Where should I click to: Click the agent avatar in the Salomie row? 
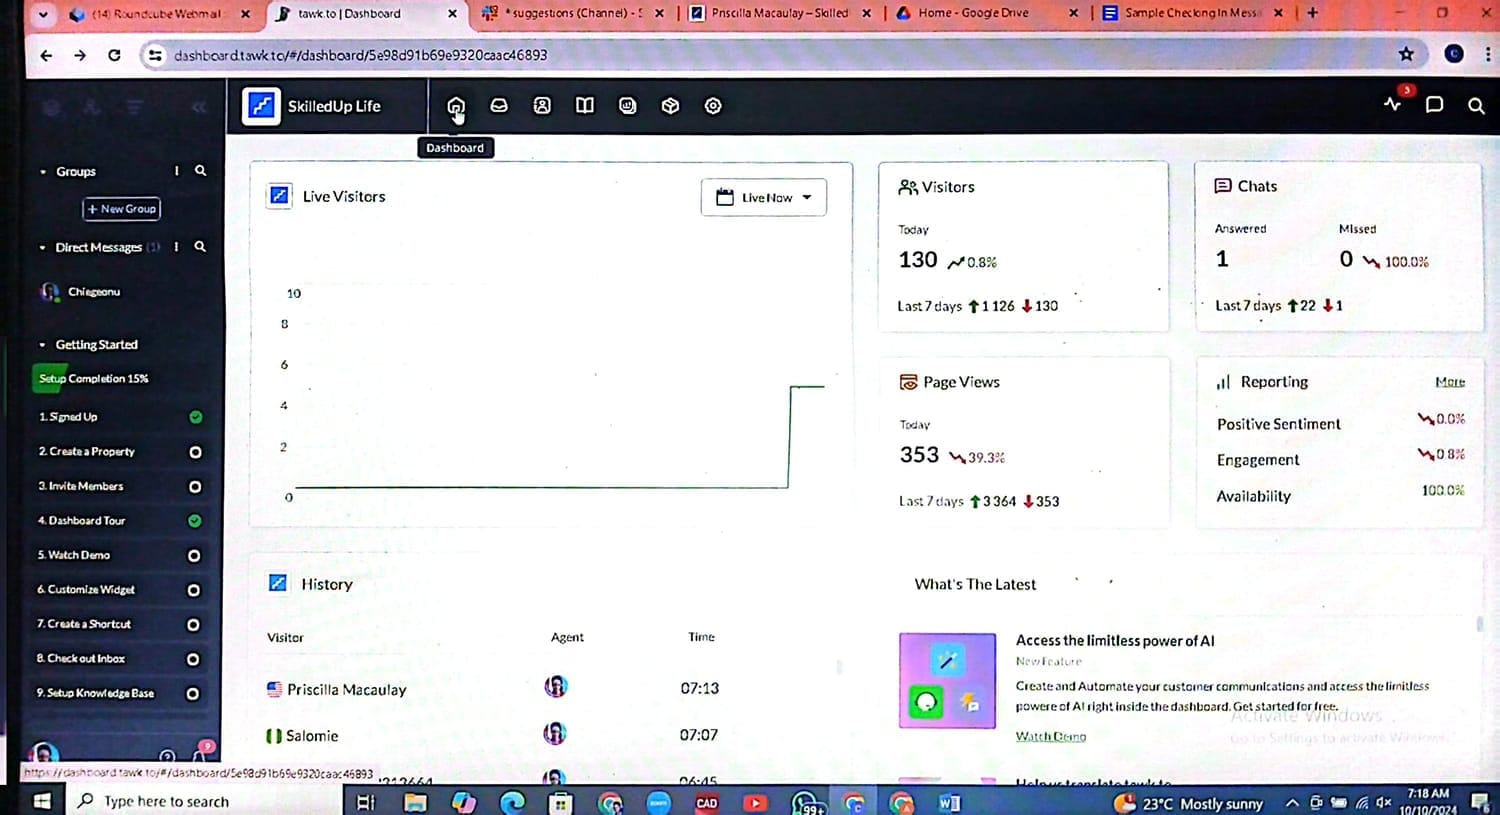tap(554, 733)
